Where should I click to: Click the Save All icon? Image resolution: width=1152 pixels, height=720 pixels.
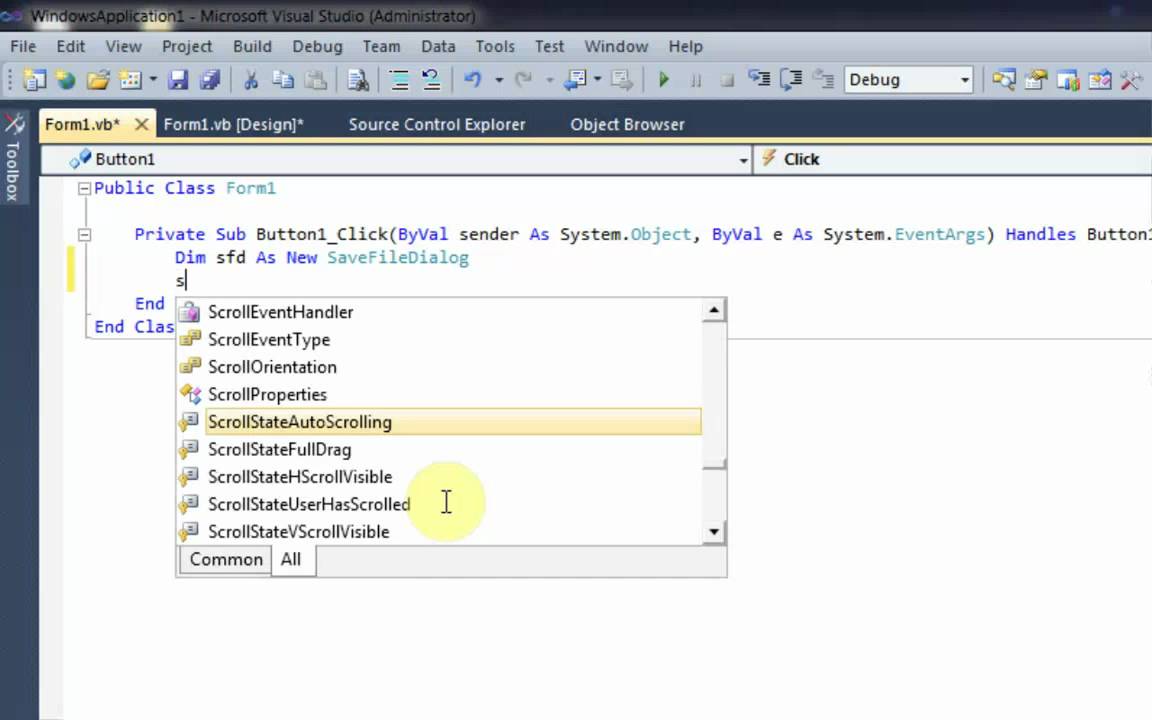(x=210, y=79)
